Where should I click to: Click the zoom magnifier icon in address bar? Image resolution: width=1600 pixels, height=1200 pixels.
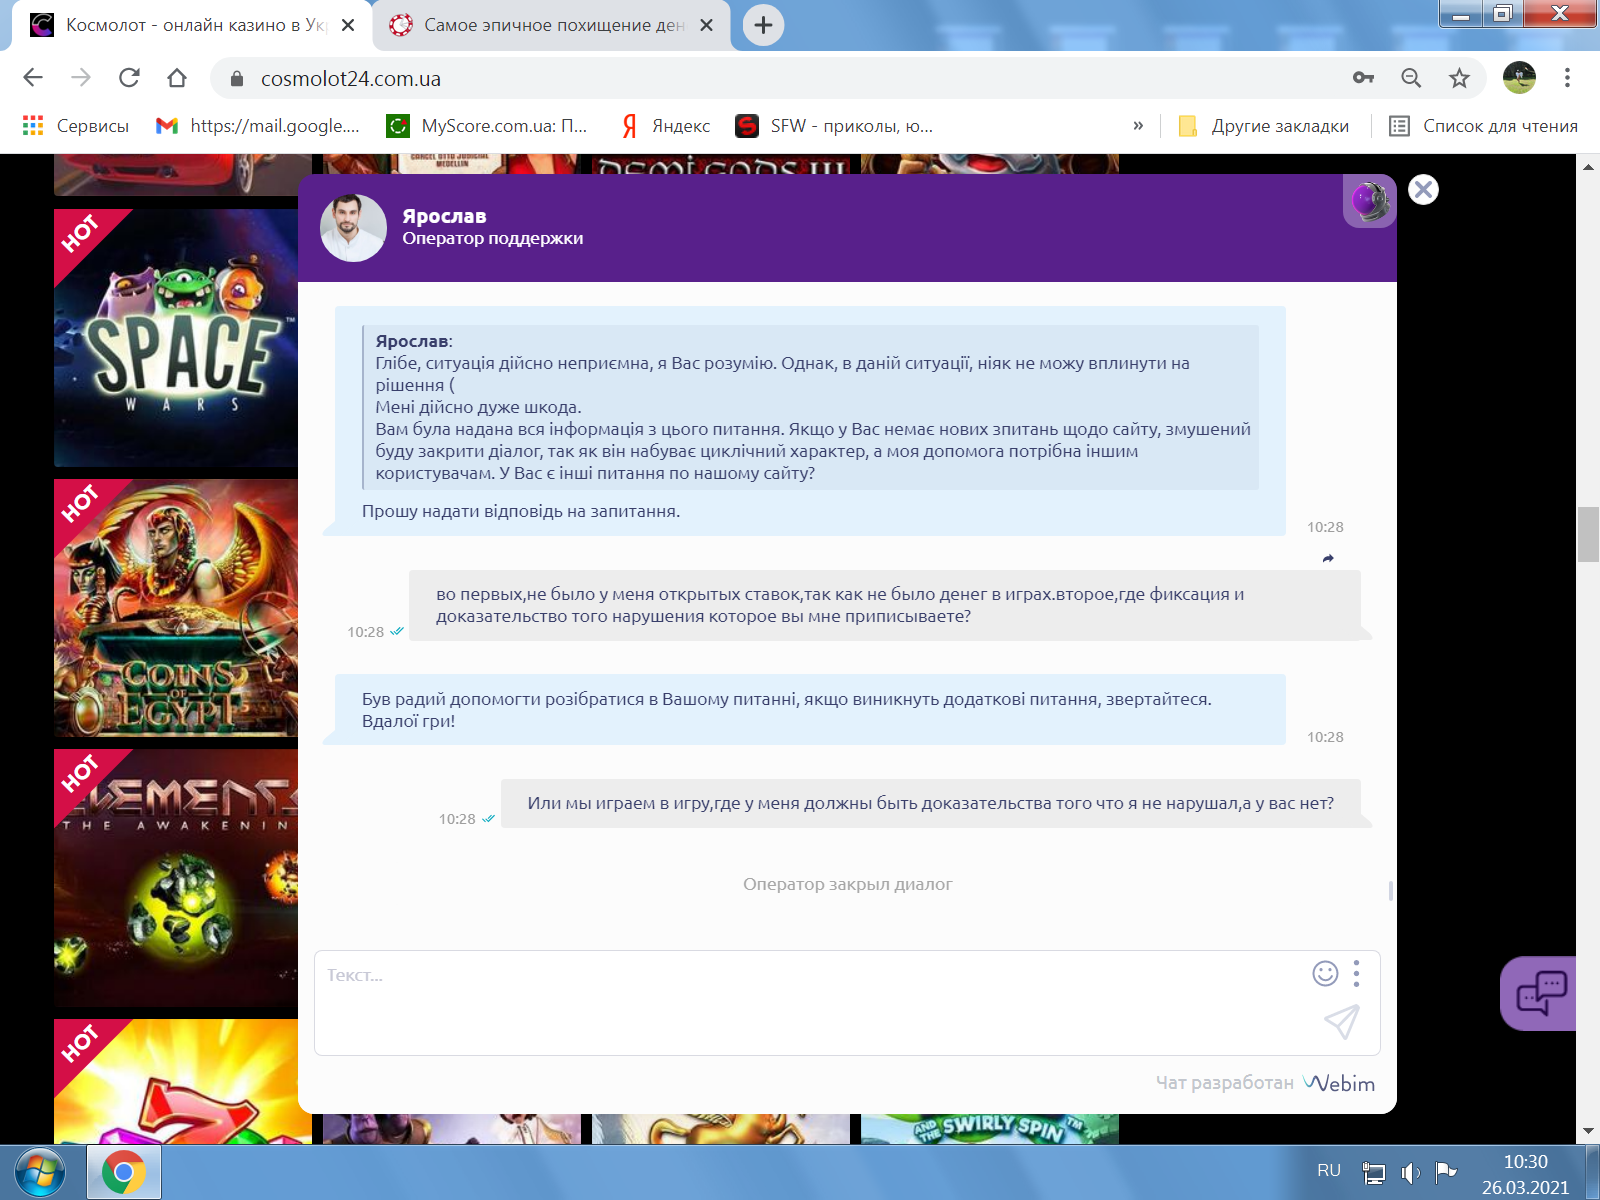point(1411,78)
